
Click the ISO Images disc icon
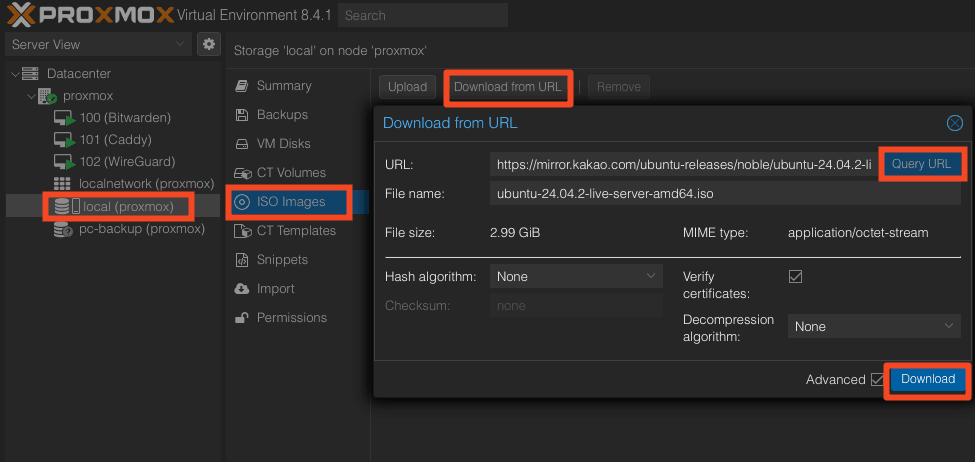pos(242,202)
